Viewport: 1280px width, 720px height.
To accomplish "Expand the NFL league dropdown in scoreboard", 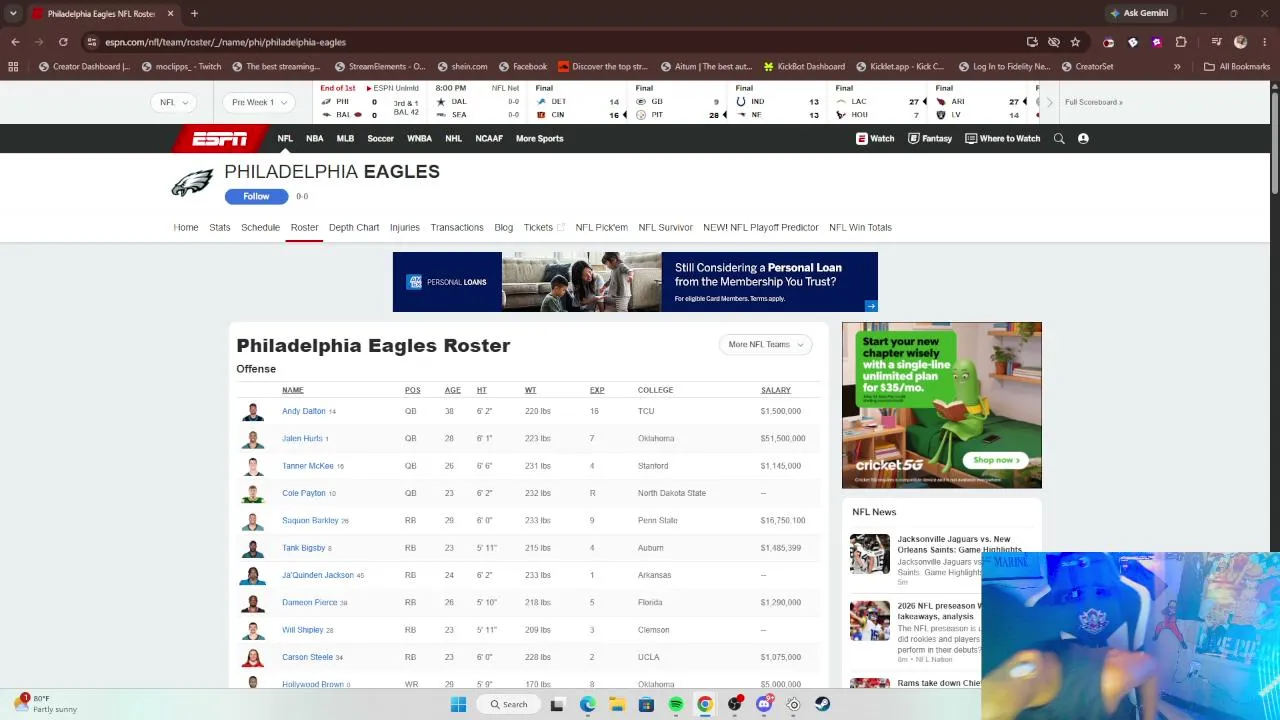I will pyautogui.click(x=174, y=102).
